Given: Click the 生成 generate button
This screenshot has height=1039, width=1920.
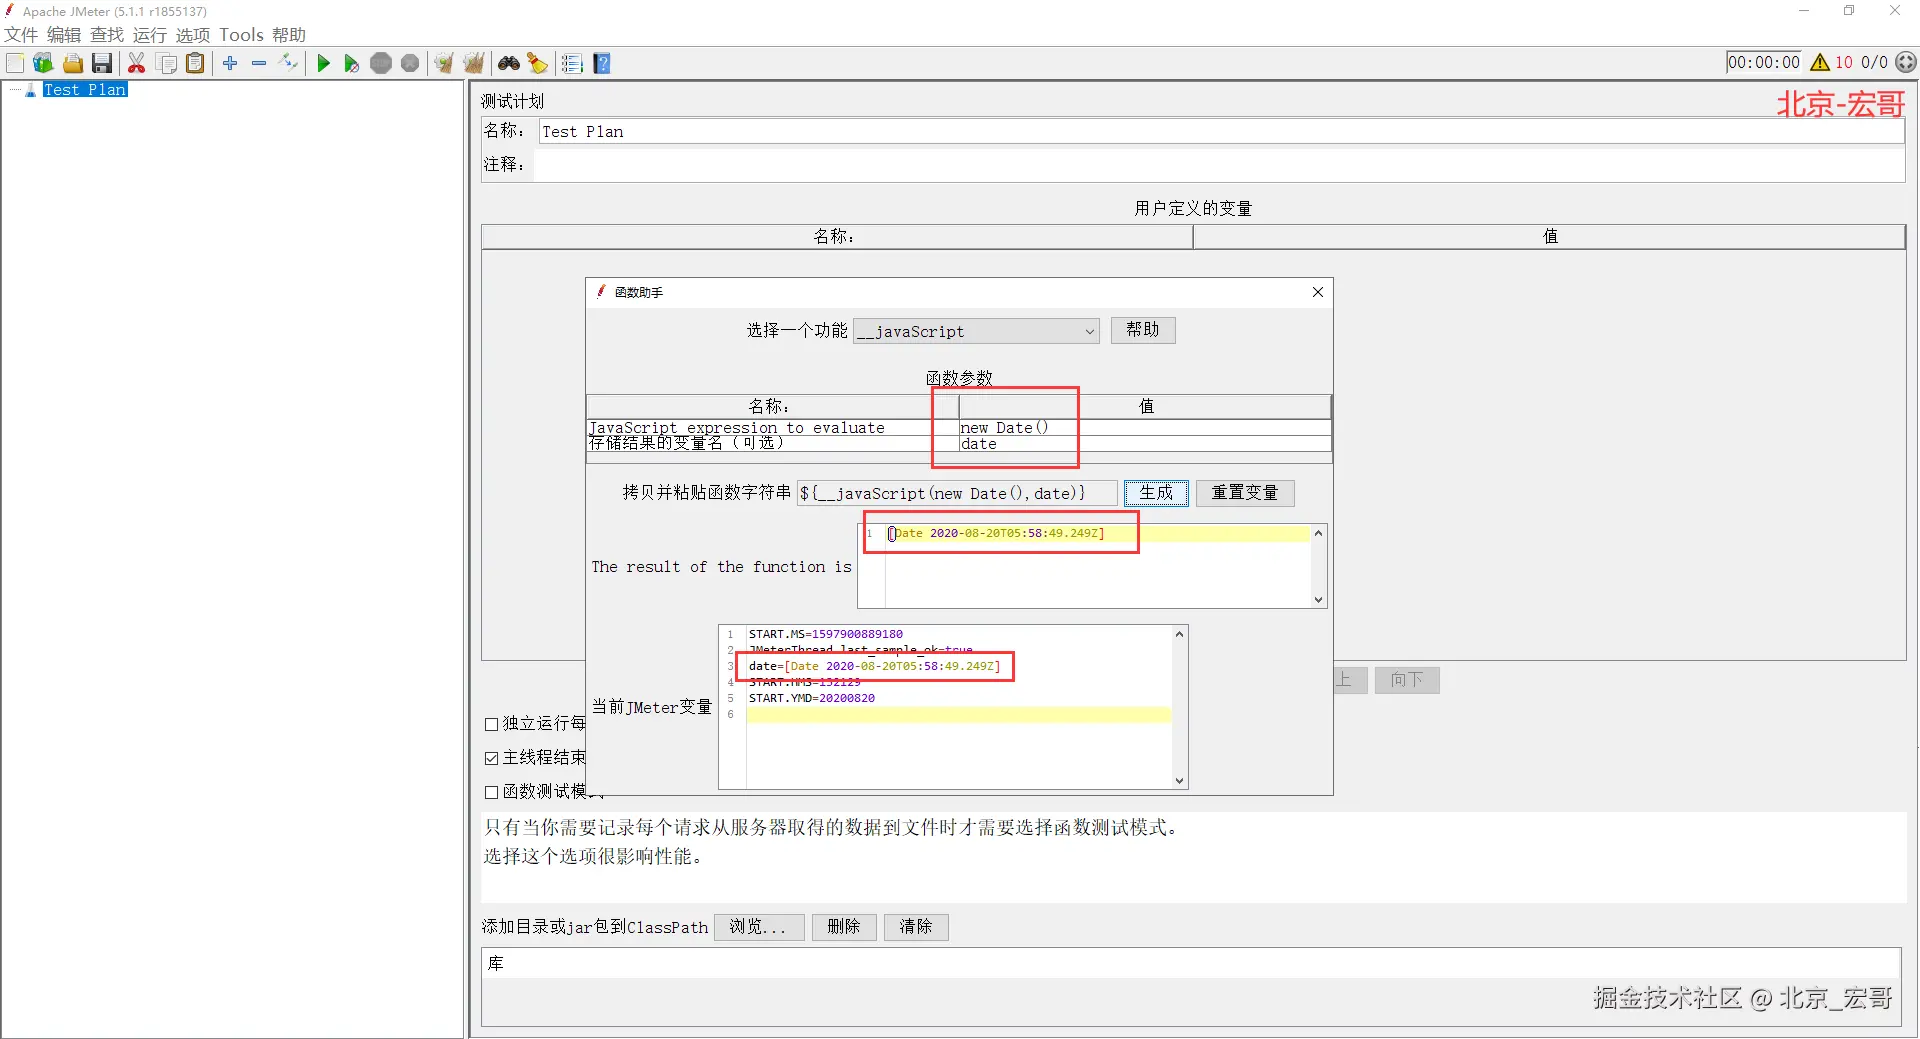Looking at the screenshot, I should (1156, 493).
